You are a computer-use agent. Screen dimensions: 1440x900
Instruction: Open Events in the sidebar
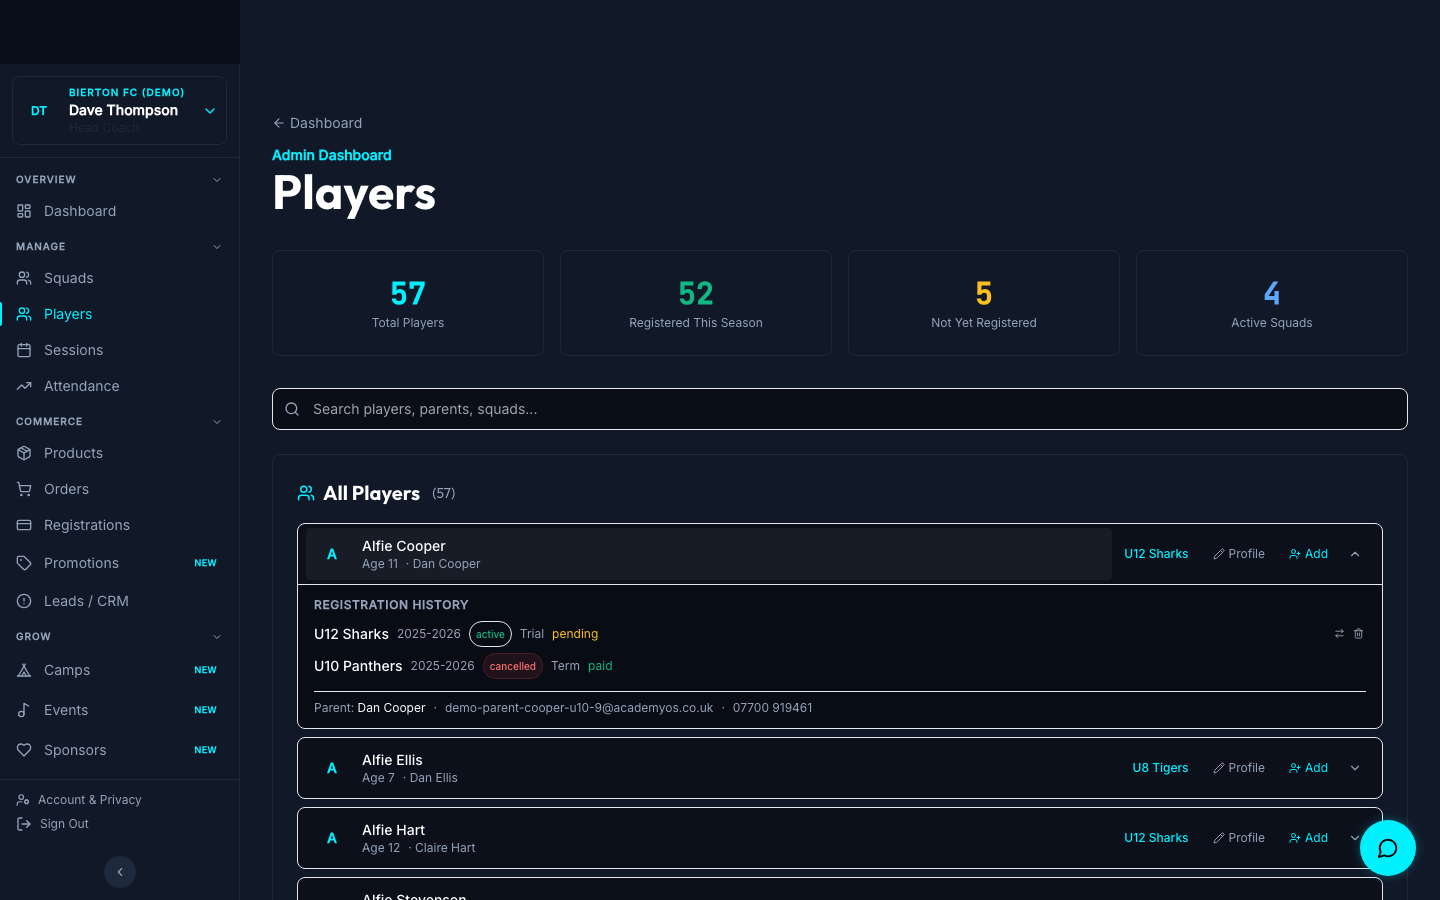pos(120,710)
